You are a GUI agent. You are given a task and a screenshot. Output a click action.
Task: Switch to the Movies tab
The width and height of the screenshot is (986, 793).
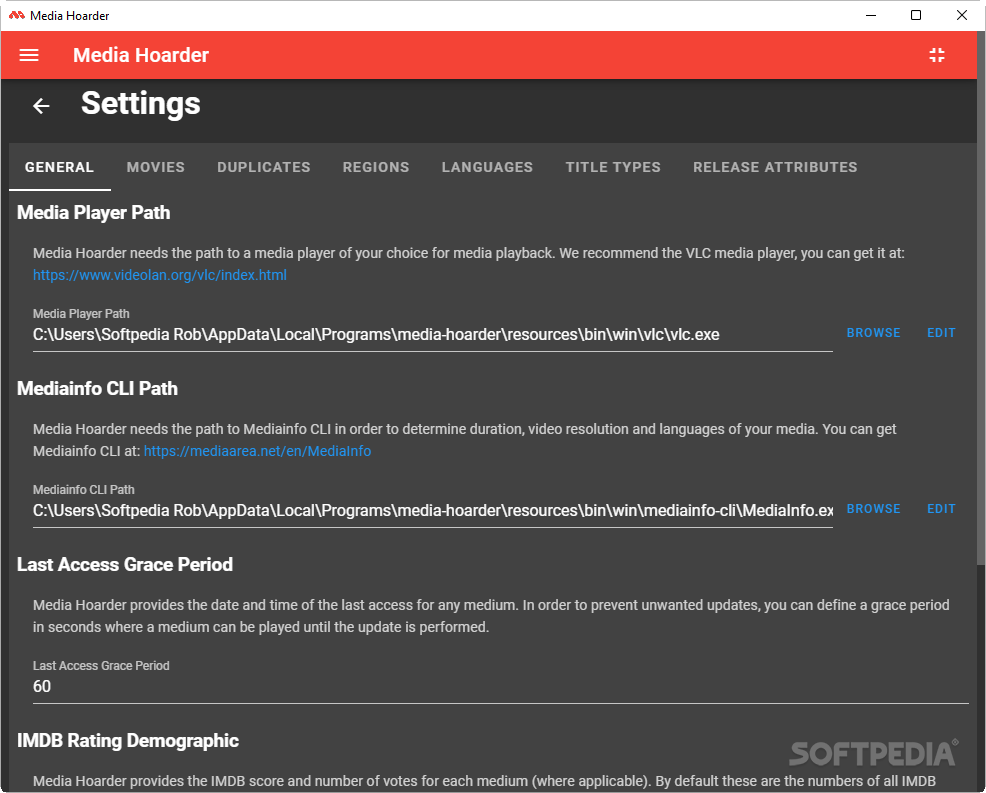click(x=156, y=167)
